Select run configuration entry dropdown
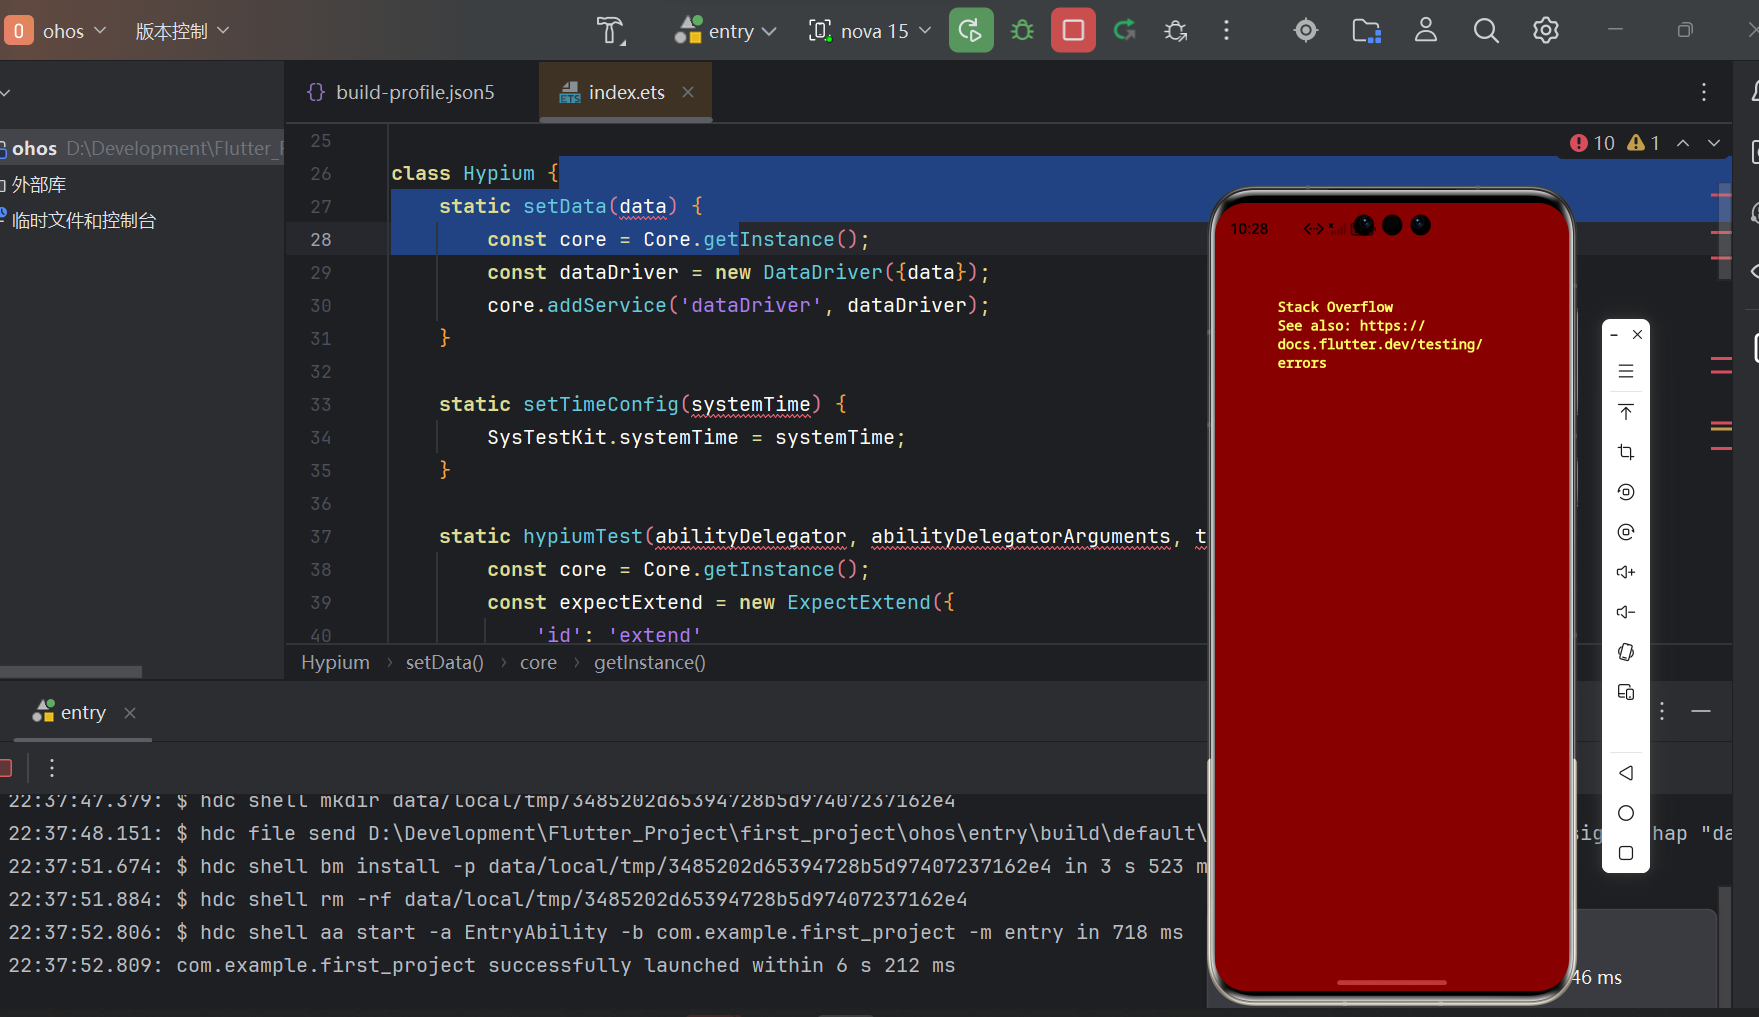This screenshot has width=1759, height=1017. click(727, 31)
